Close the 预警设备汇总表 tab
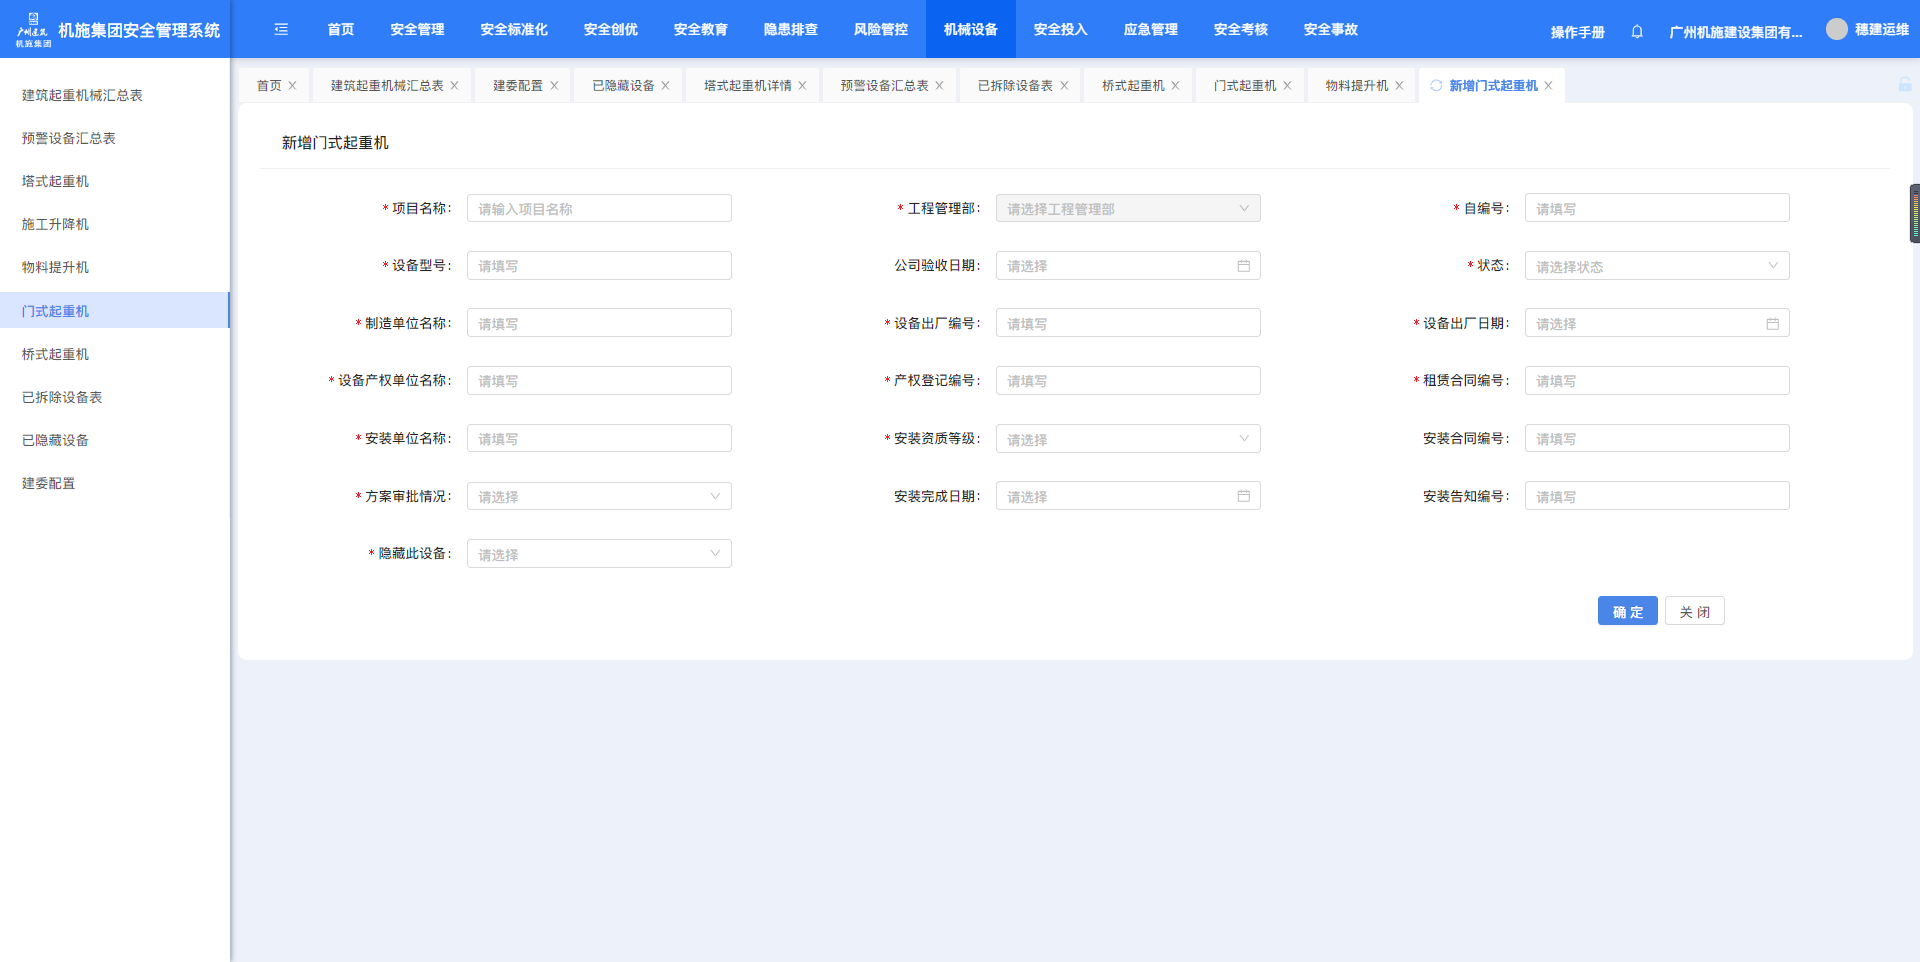This screenshot has height=962, width=1920. click(x=939, y=86)
